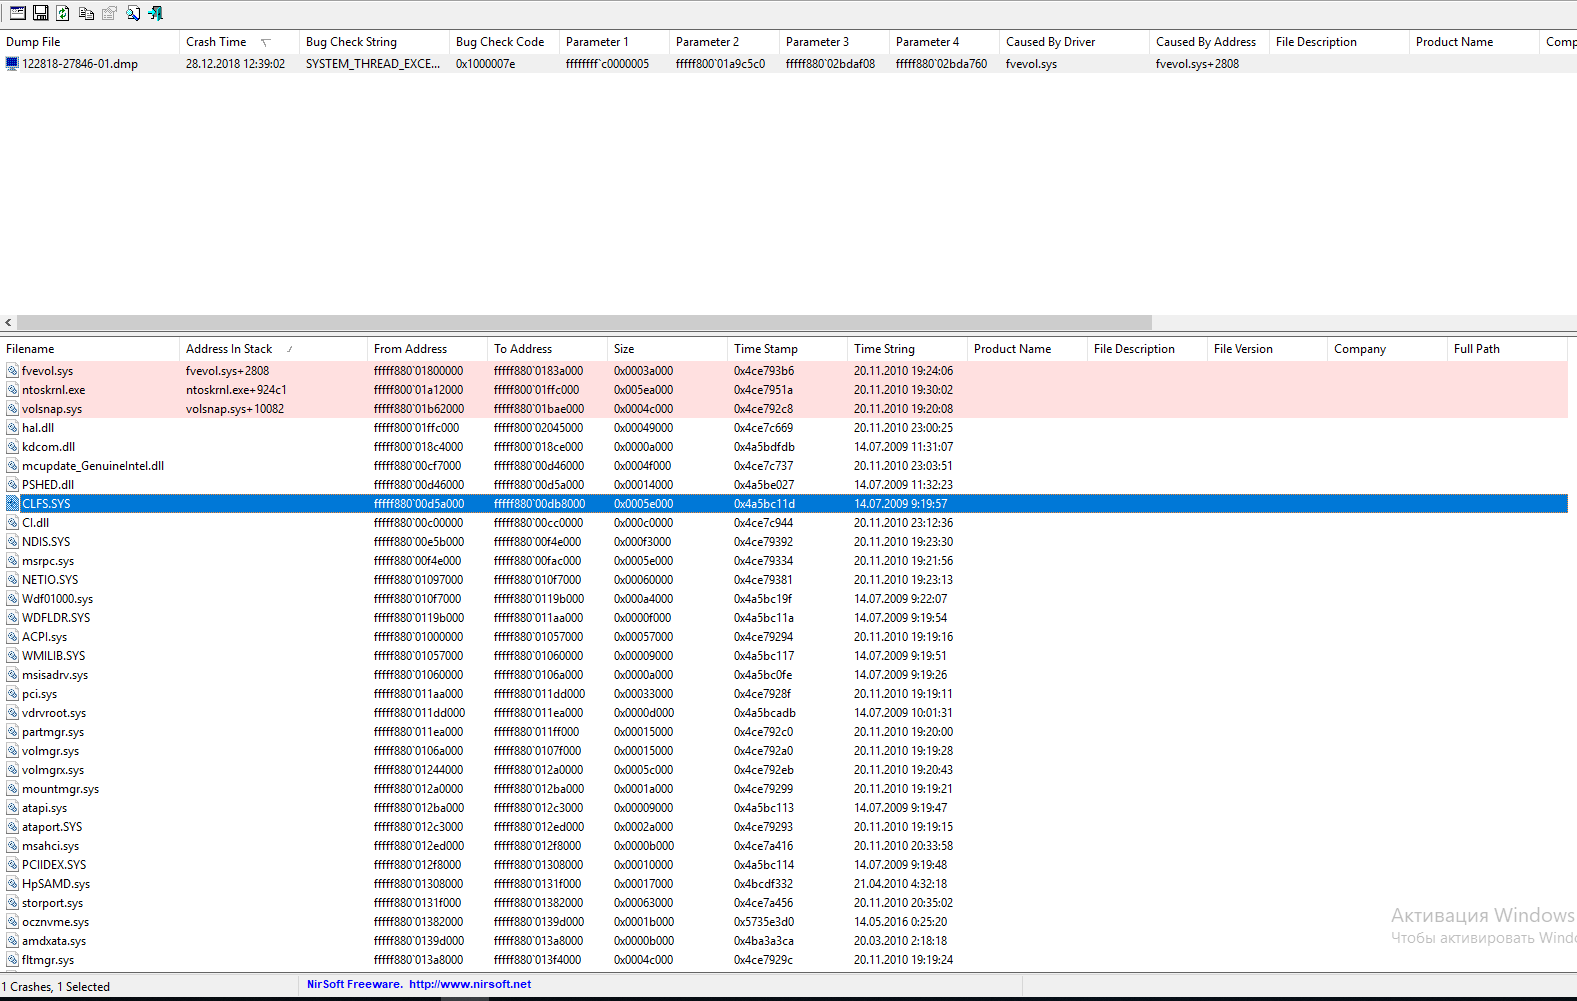Click the file icon next to fltmgr.sys
Viewport: 1577px width, 1001px height.
[12, 960]
